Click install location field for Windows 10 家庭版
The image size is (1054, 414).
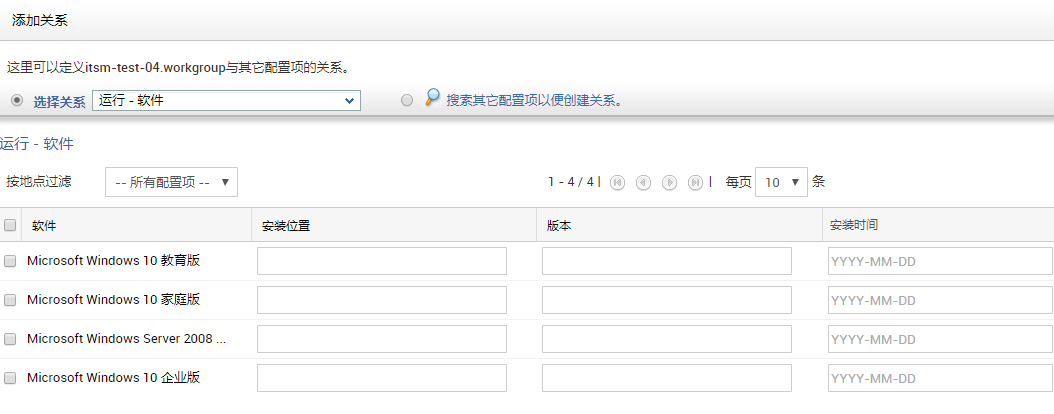click(382, 300)
